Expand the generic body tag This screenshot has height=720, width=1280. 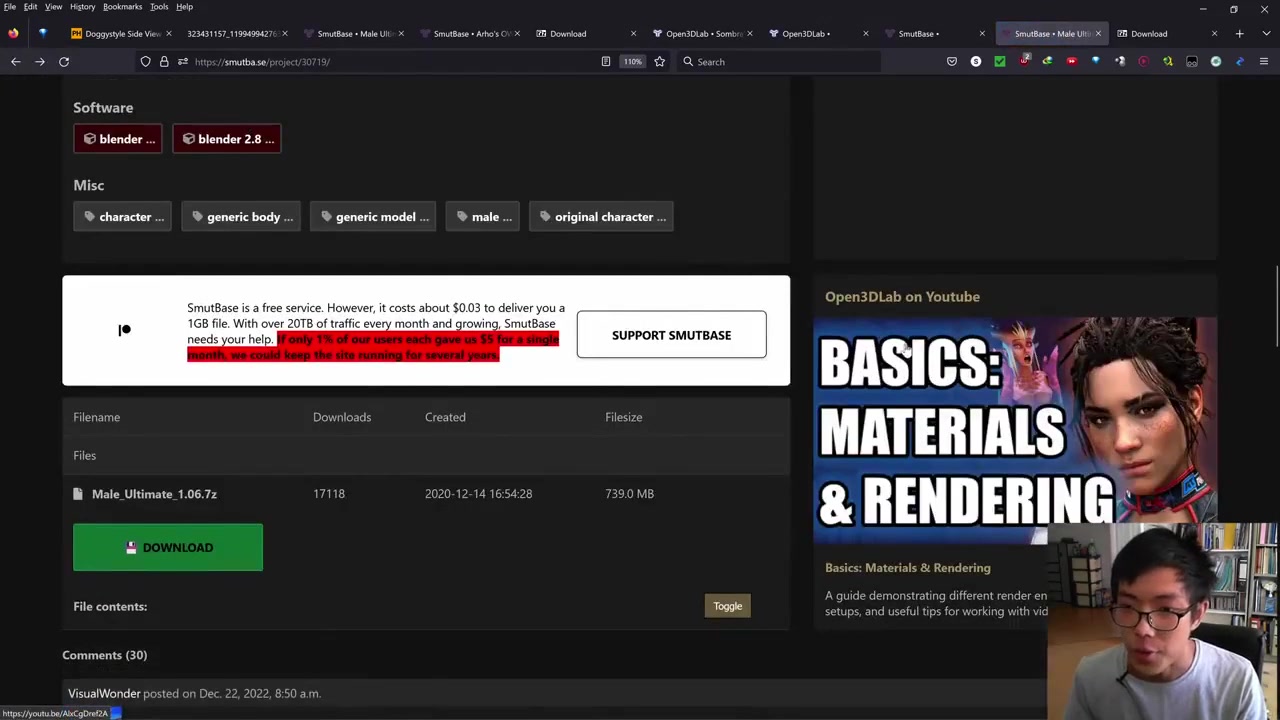click(241, 217)
